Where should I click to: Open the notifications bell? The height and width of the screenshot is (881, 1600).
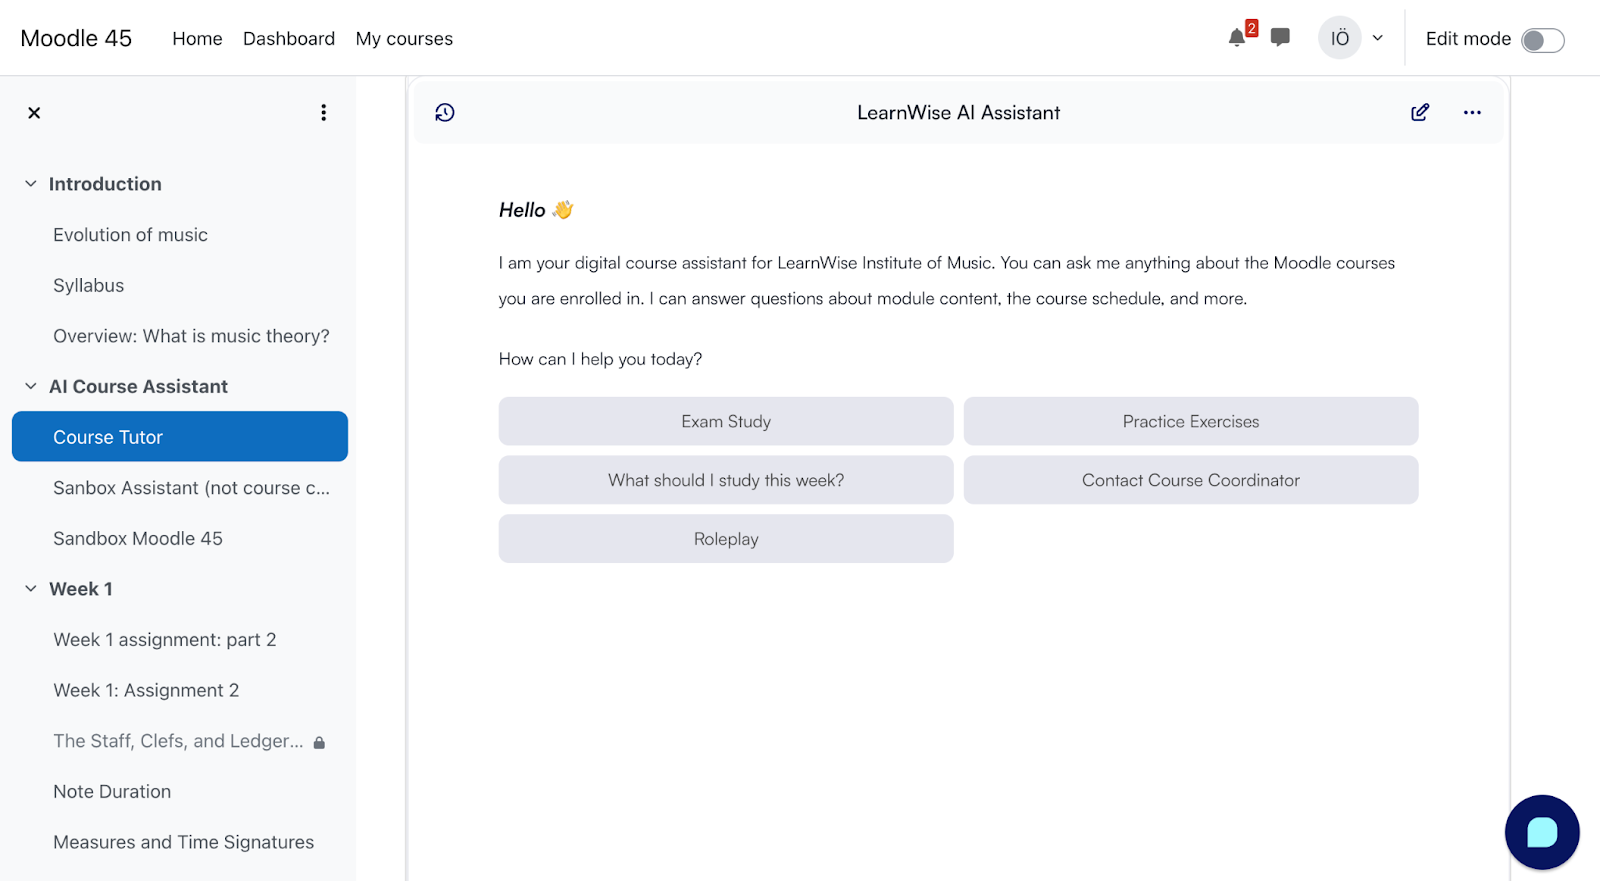(1237, 38)
